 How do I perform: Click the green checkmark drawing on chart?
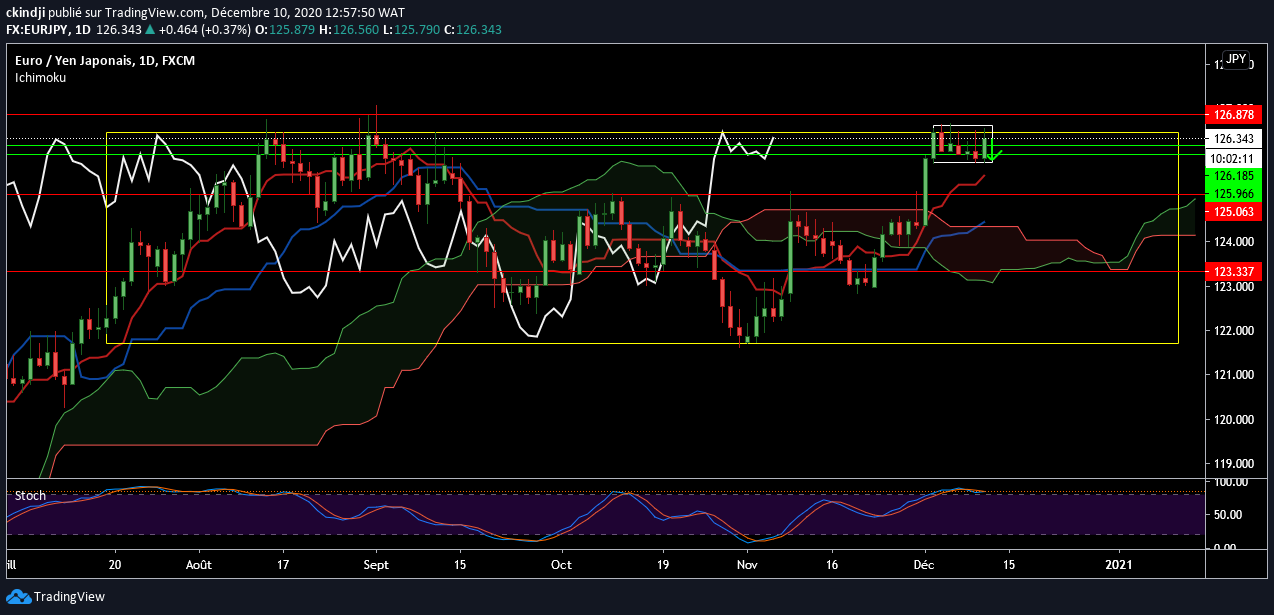(x=995, y=155)
